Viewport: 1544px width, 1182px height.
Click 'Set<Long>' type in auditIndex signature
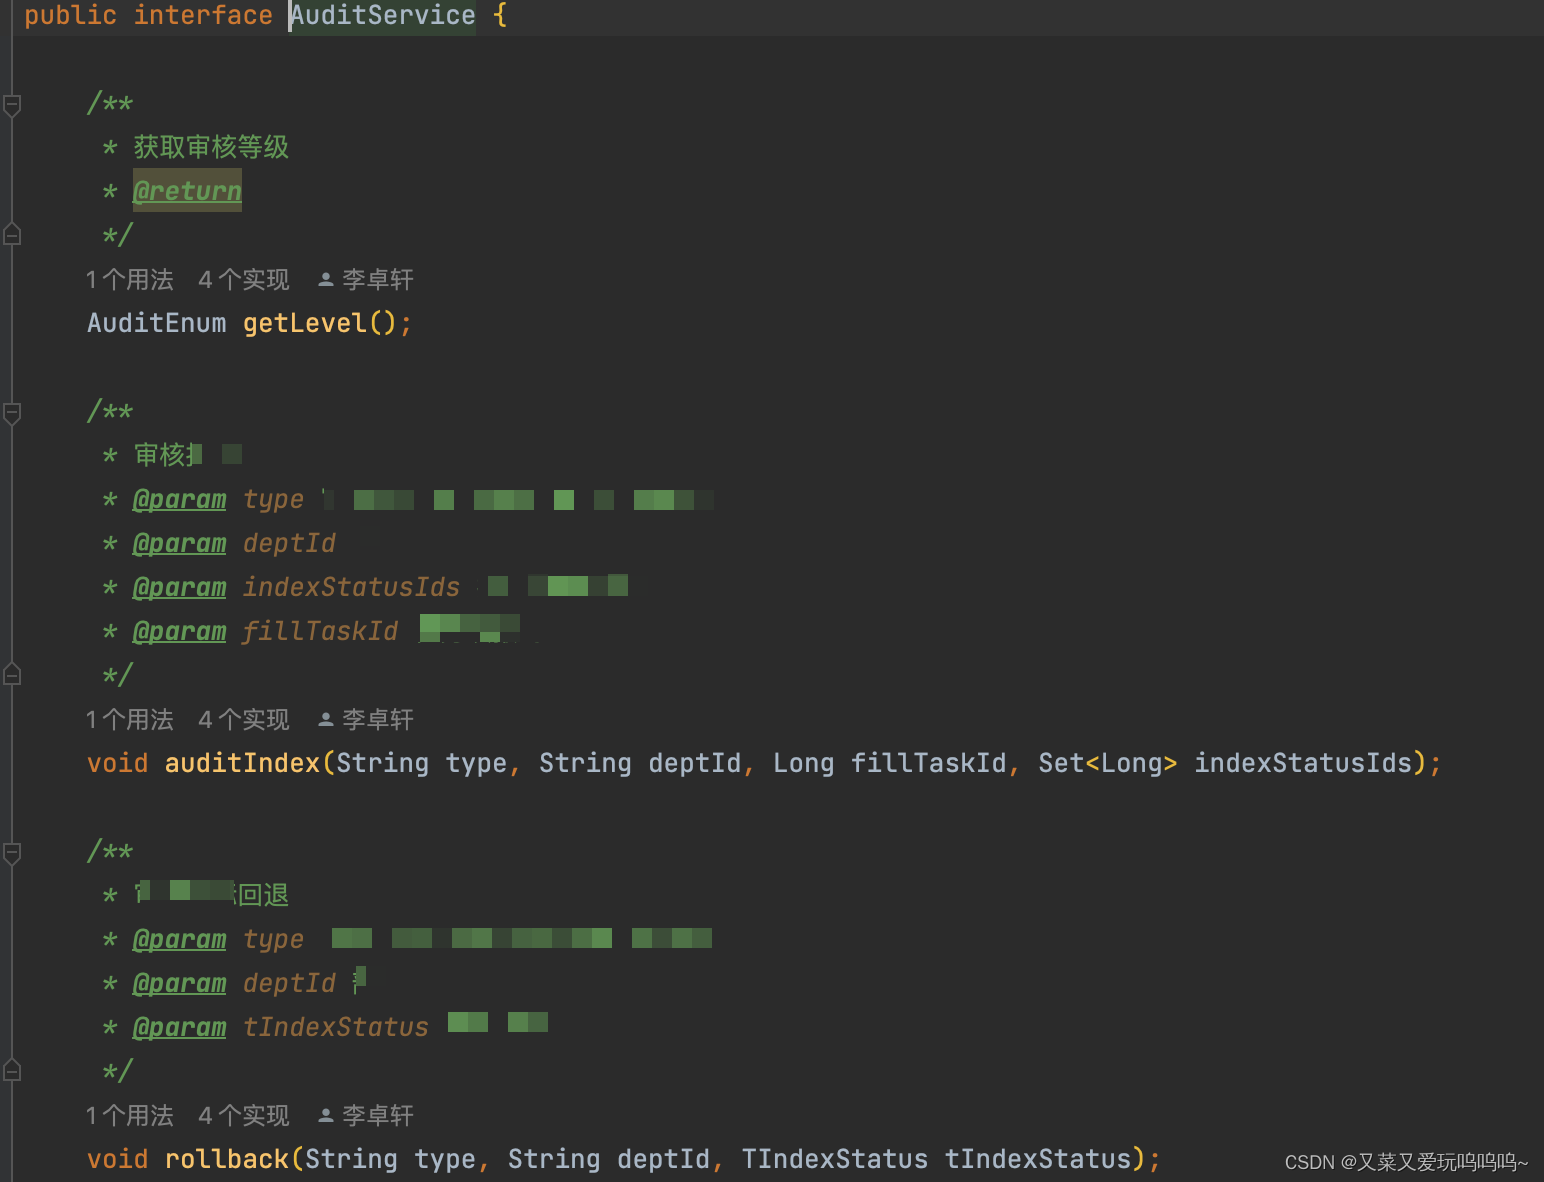point(1108,763)
